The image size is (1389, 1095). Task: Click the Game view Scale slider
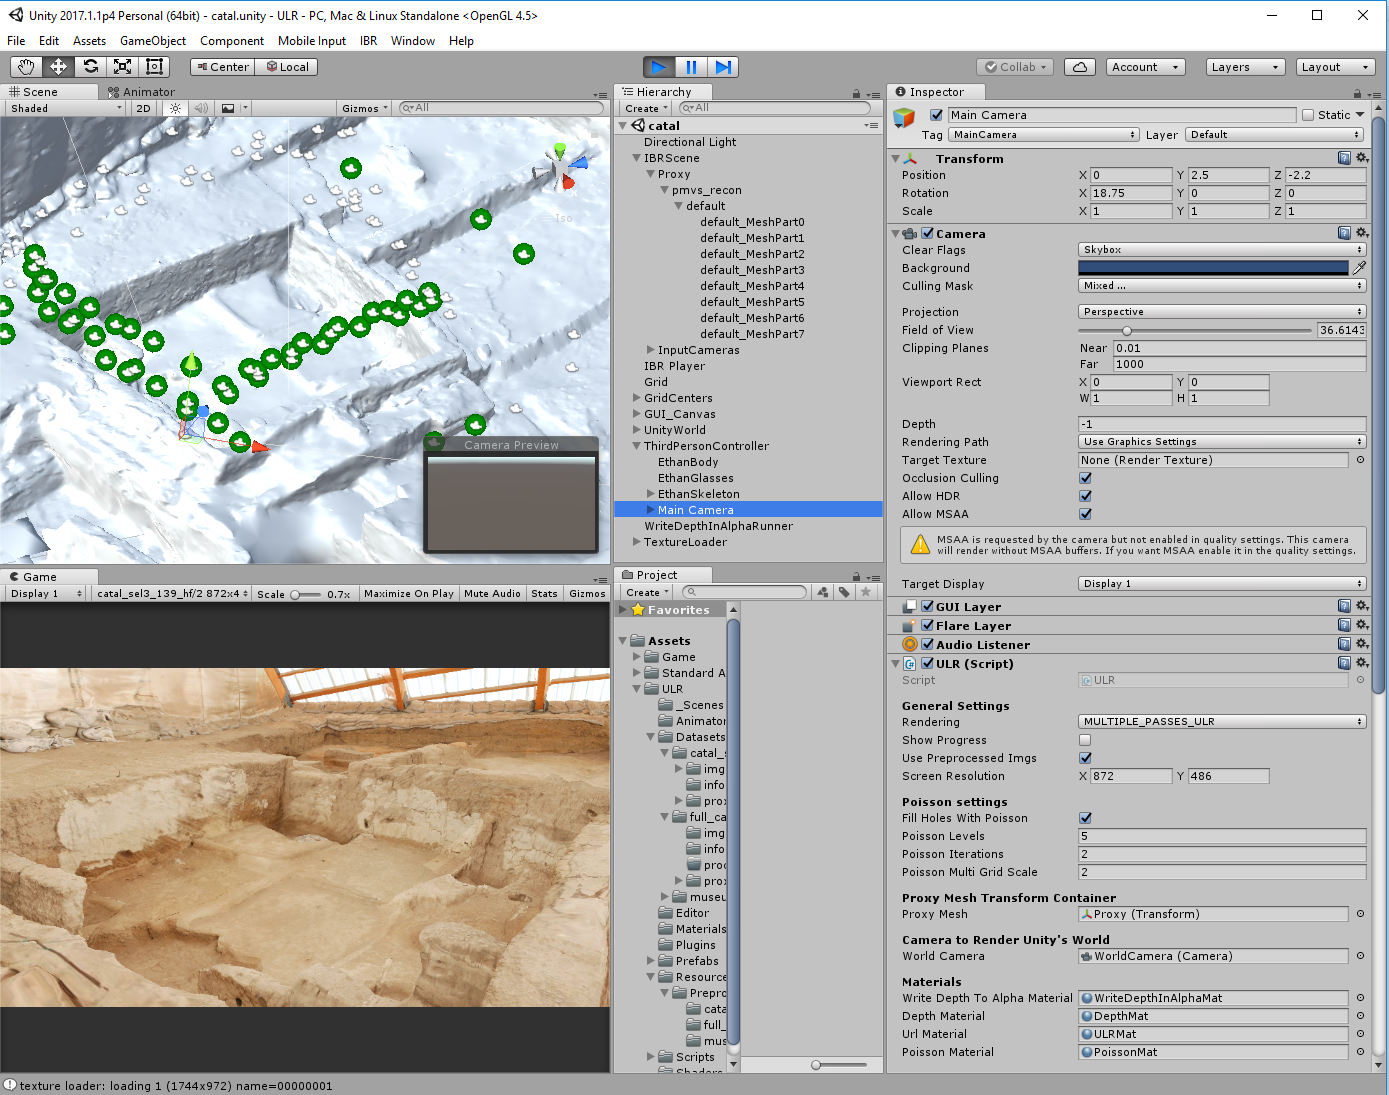[306, 594]
